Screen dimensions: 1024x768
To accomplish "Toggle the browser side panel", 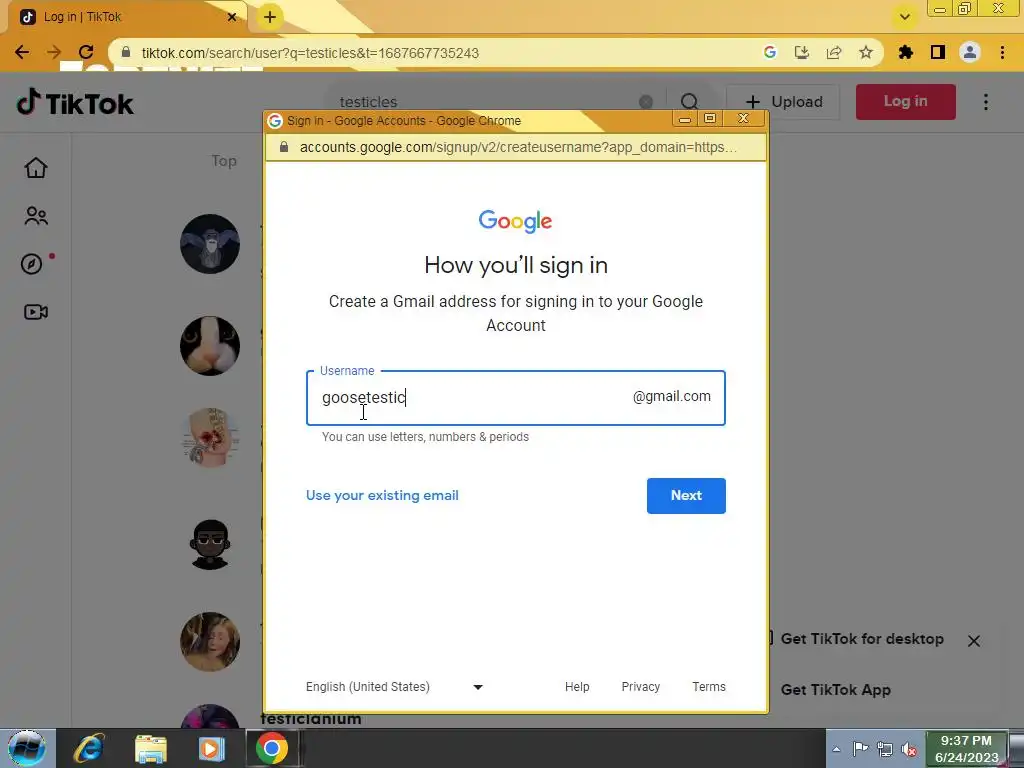I will (938, 52).
